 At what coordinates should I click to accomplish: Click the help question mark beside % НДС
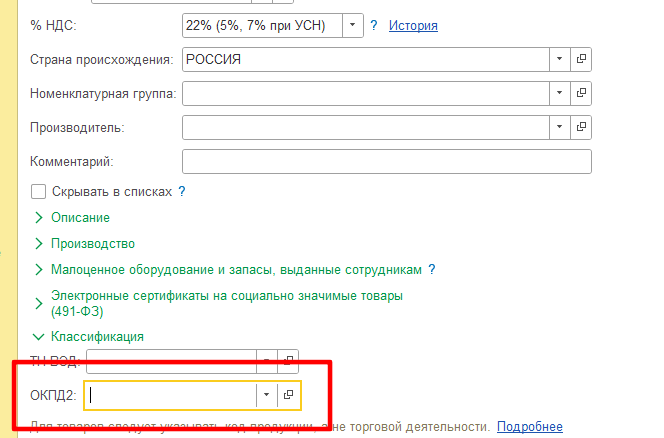coord(374,25)
